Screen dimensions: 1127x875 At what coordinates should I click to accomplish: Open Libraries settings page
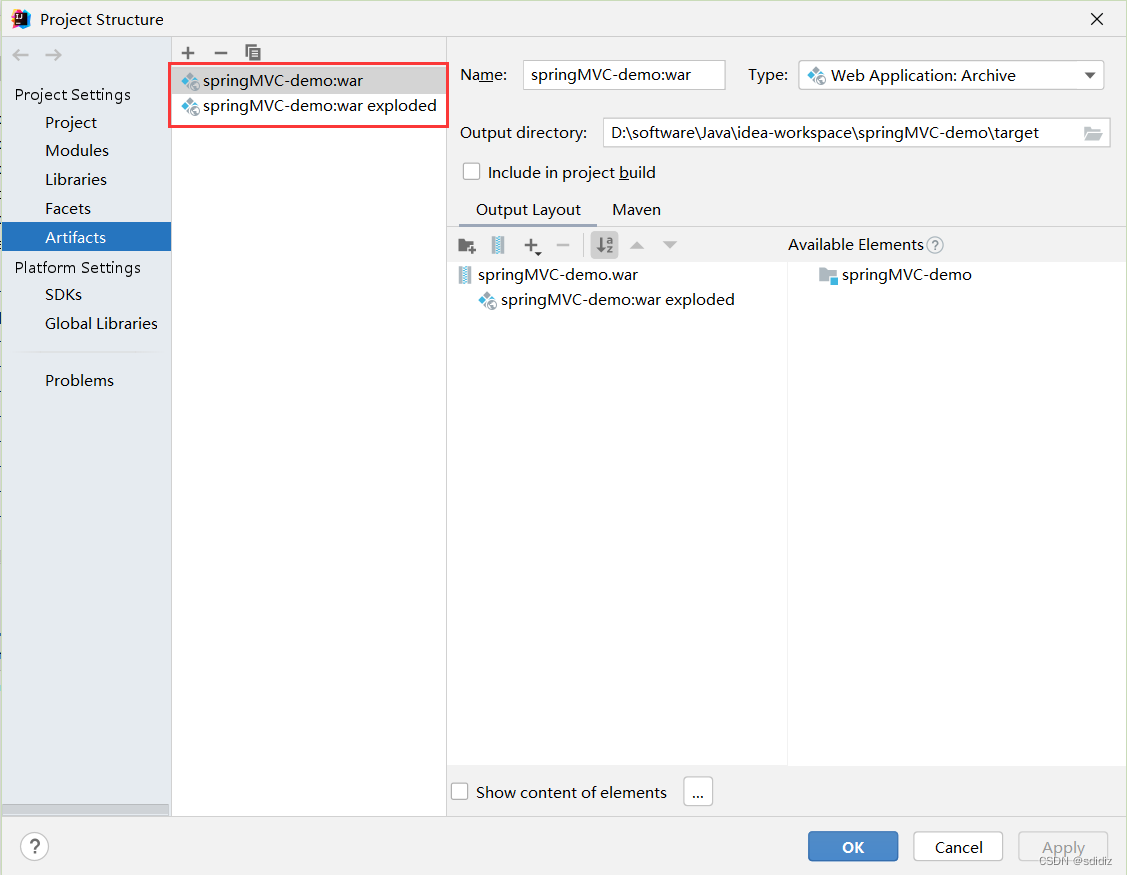pos(75,180)
